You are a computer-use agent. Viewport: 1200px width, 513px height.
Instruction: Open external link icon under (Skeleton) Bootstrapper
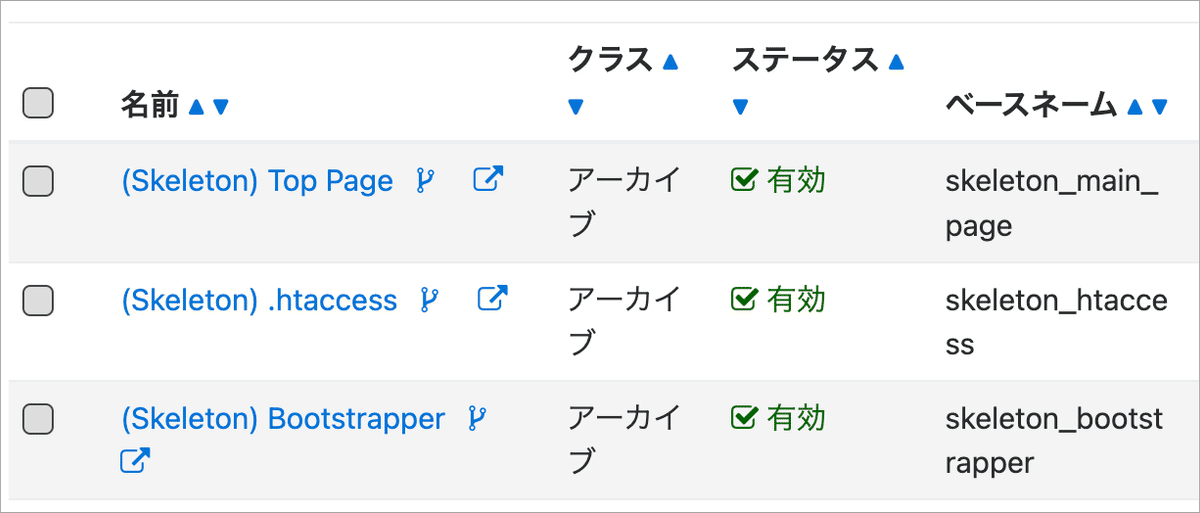pos(135,461)
